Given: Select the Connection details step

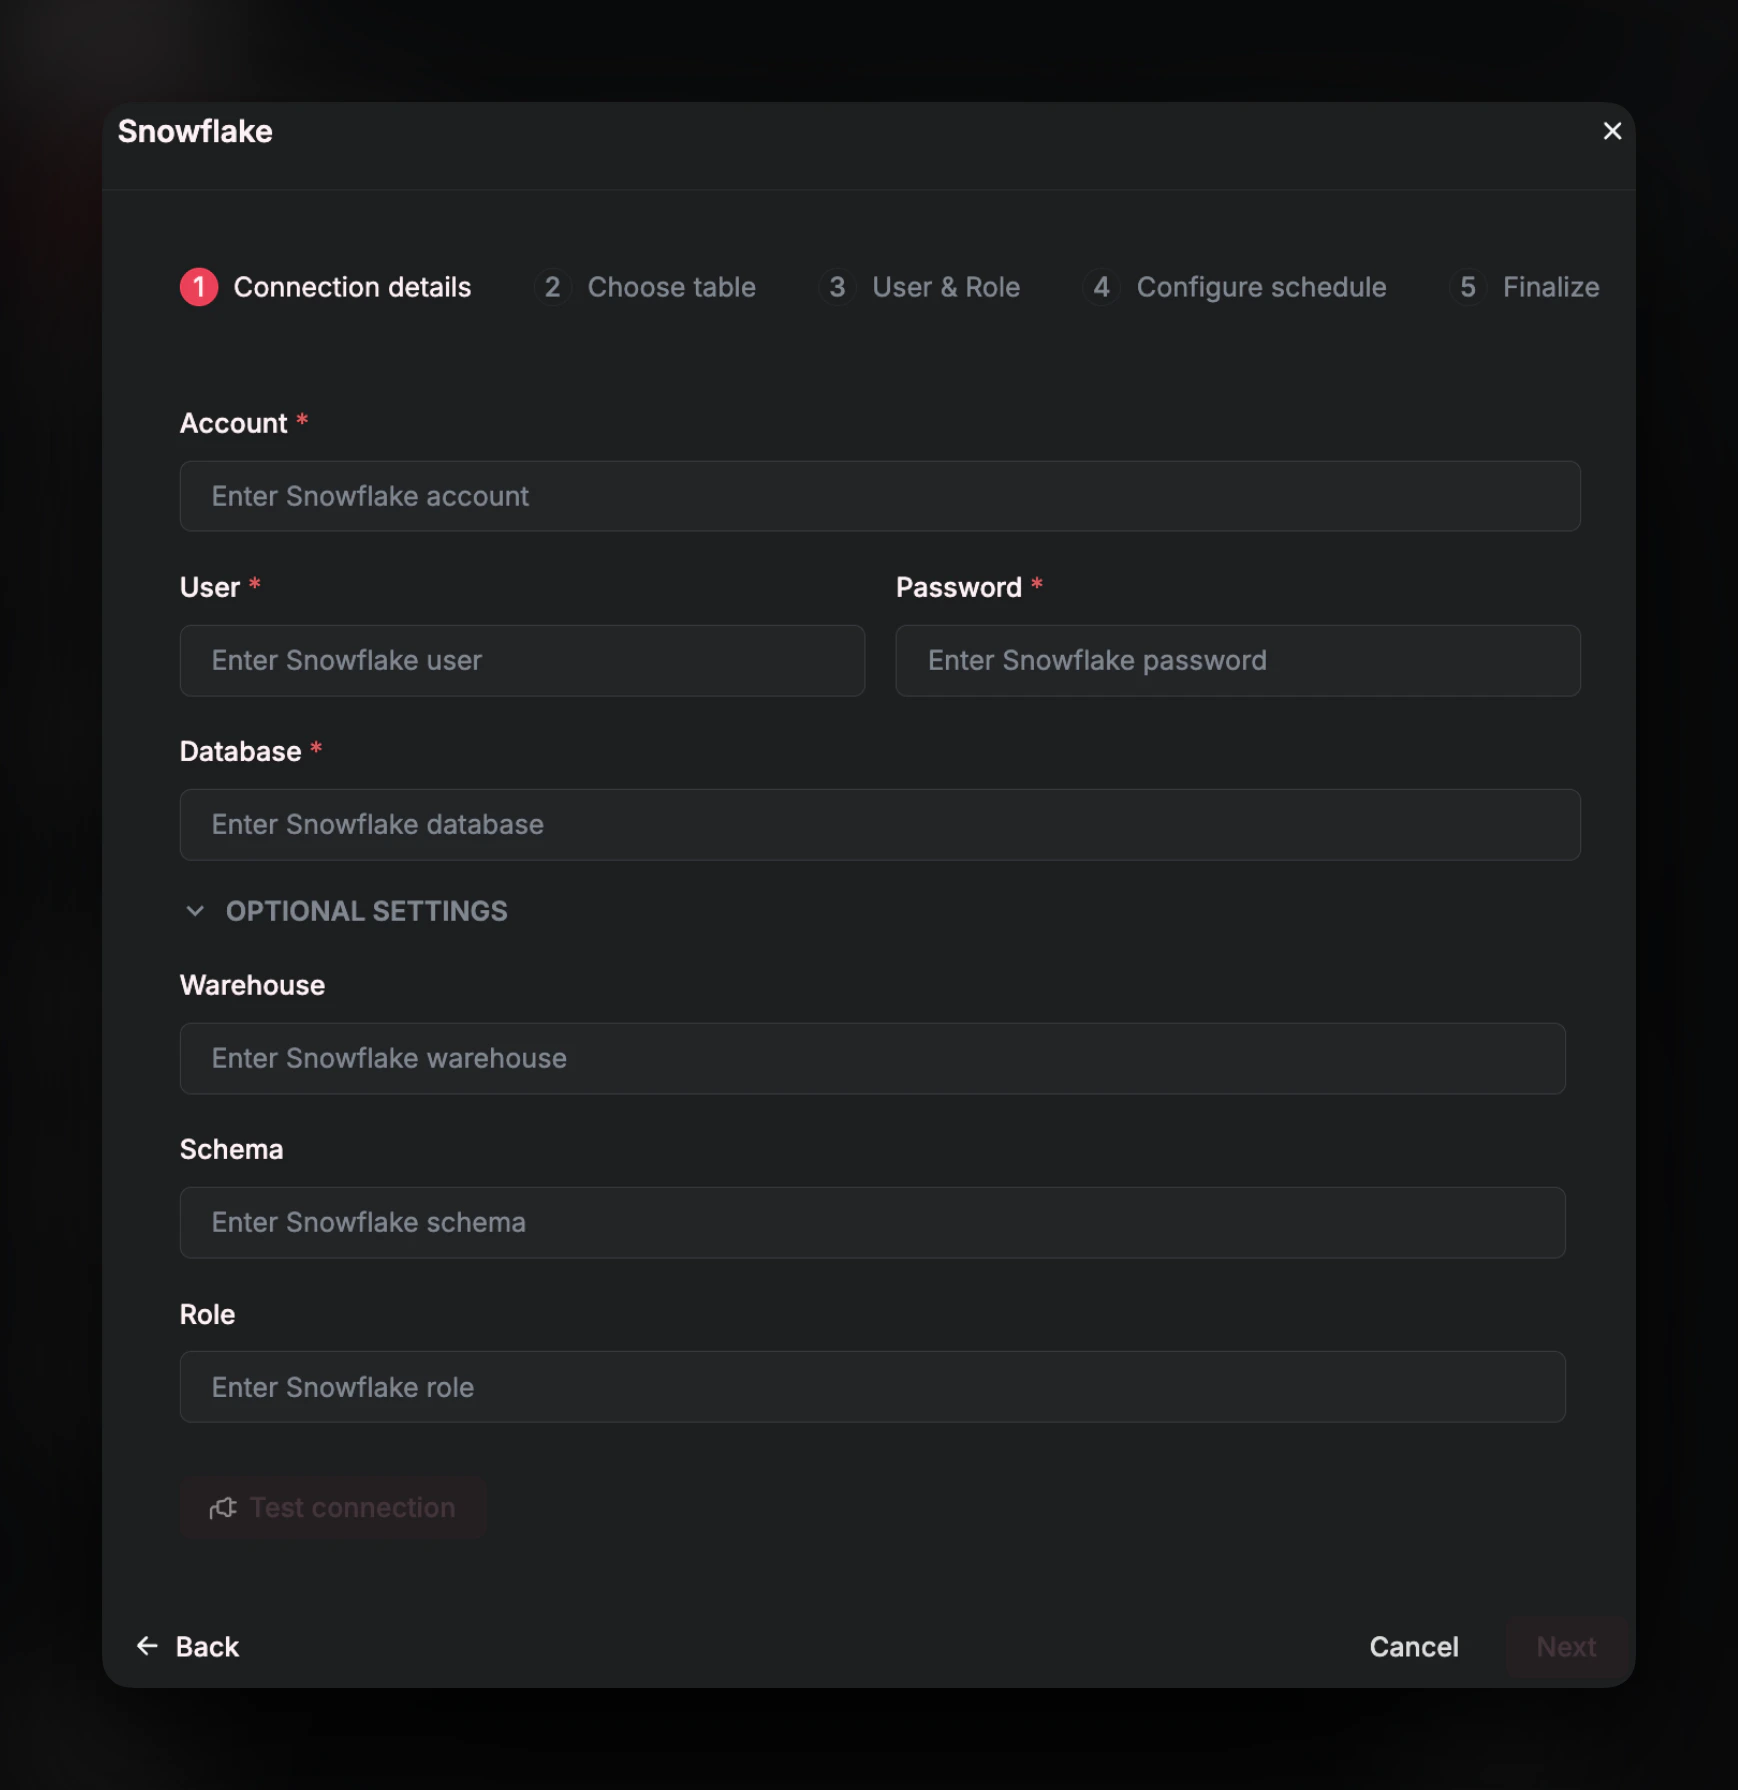Looking at the screenshot, I should (325, 287).
